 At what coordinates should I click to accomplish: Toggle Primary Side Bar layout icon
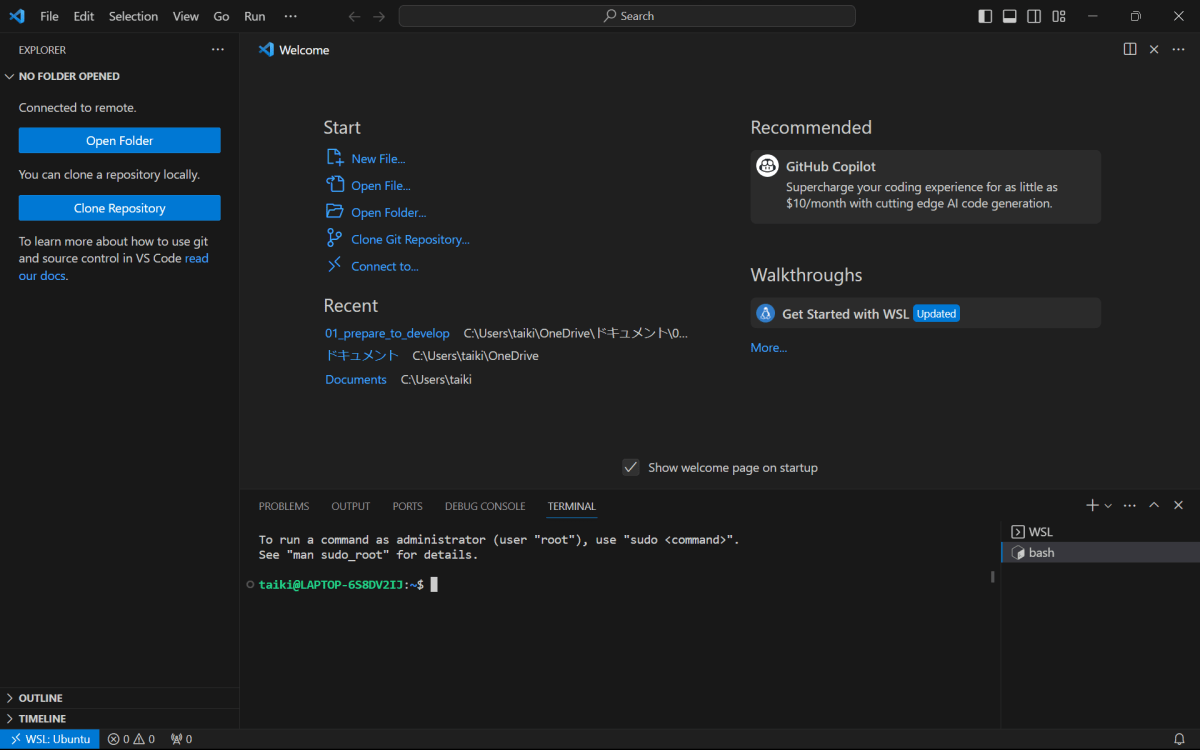tap(985, 16)
